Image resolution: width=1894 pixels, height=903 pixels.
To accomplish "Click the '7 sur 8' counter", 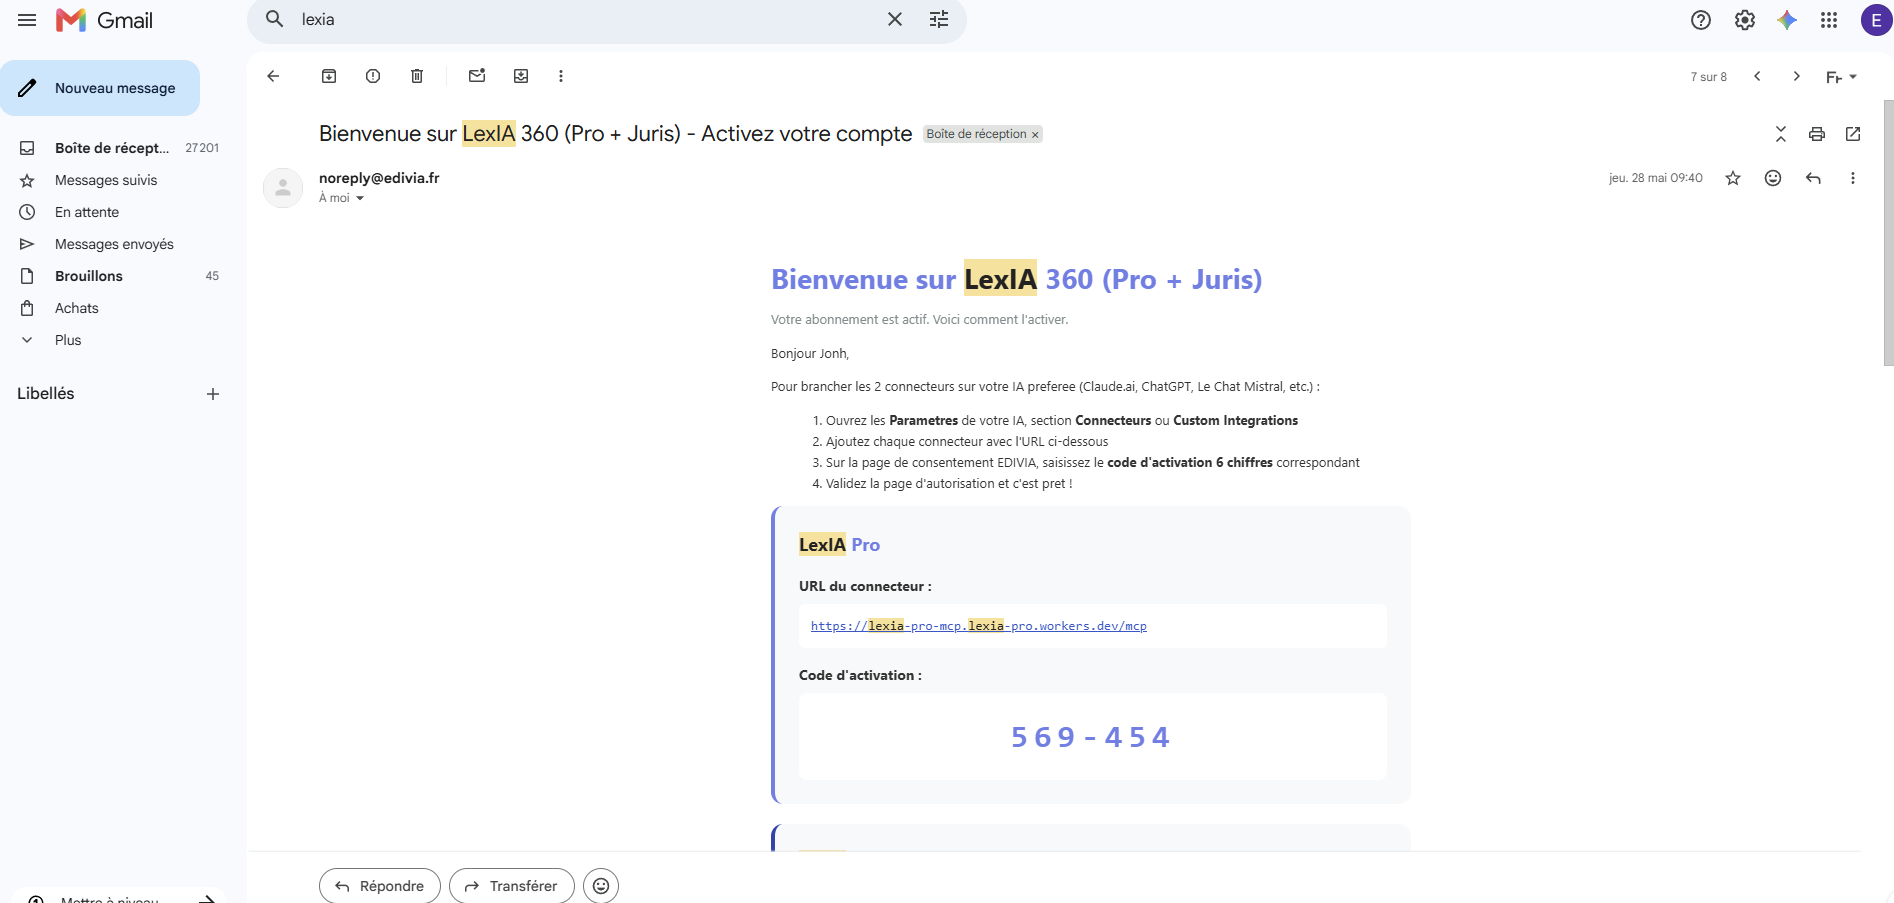I will (1709, 77).
